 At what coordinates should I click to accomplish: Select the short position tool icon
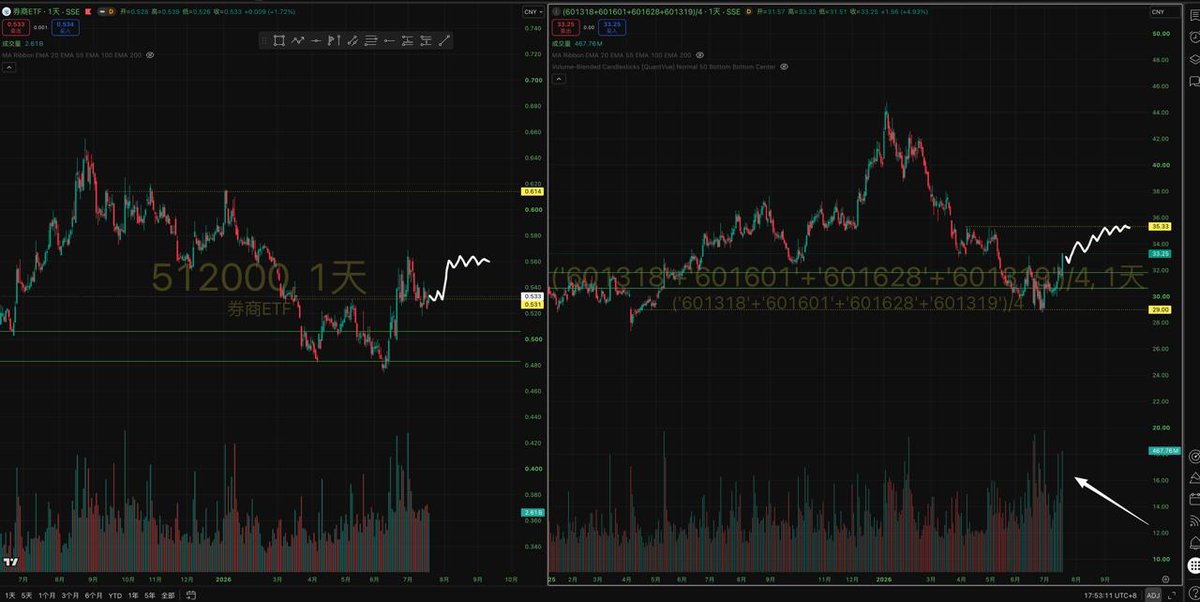[x=426, y=40]
